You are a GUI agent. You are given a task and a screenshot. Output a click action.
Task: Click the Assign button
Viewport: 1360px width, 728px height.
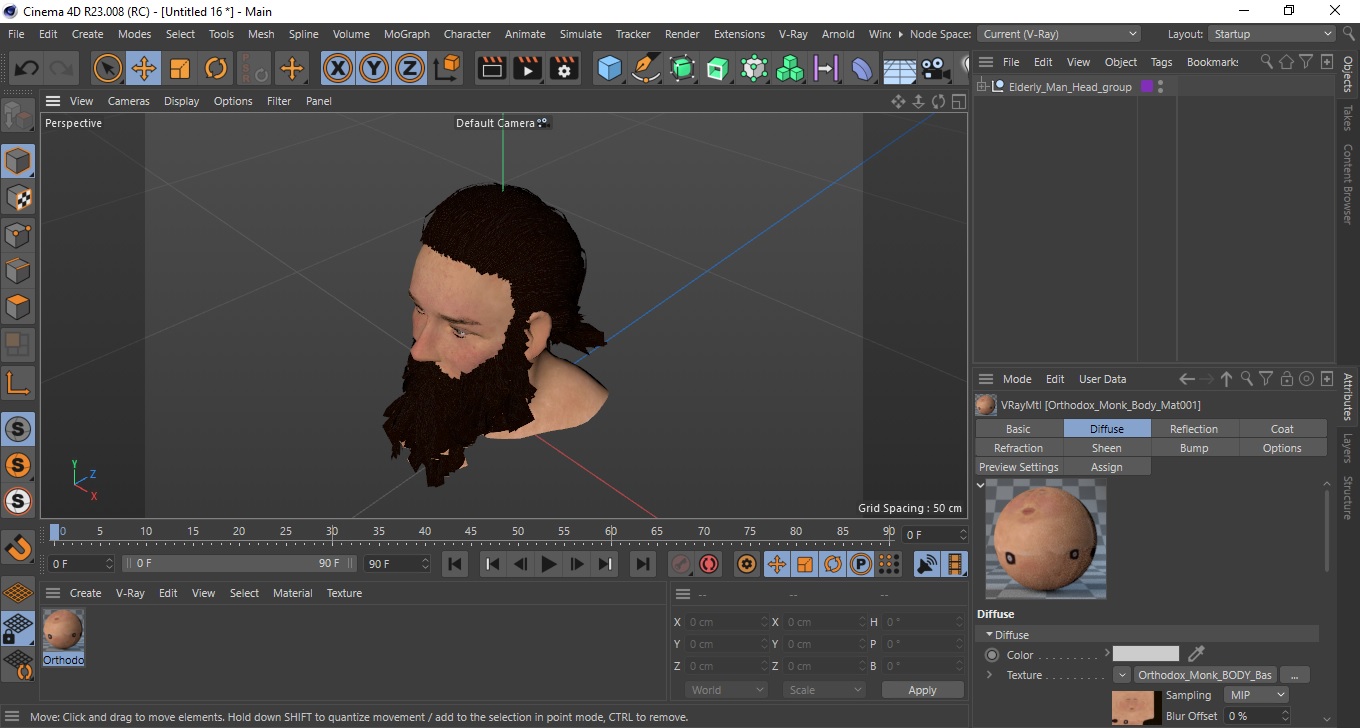(x=1106, y=467)
